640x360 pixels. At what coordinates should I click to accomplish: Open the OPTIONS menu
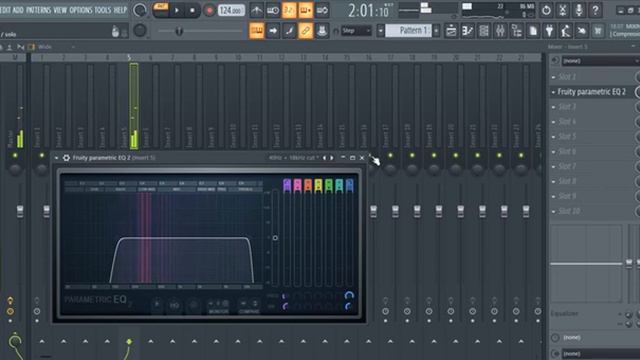click(80, 10)
